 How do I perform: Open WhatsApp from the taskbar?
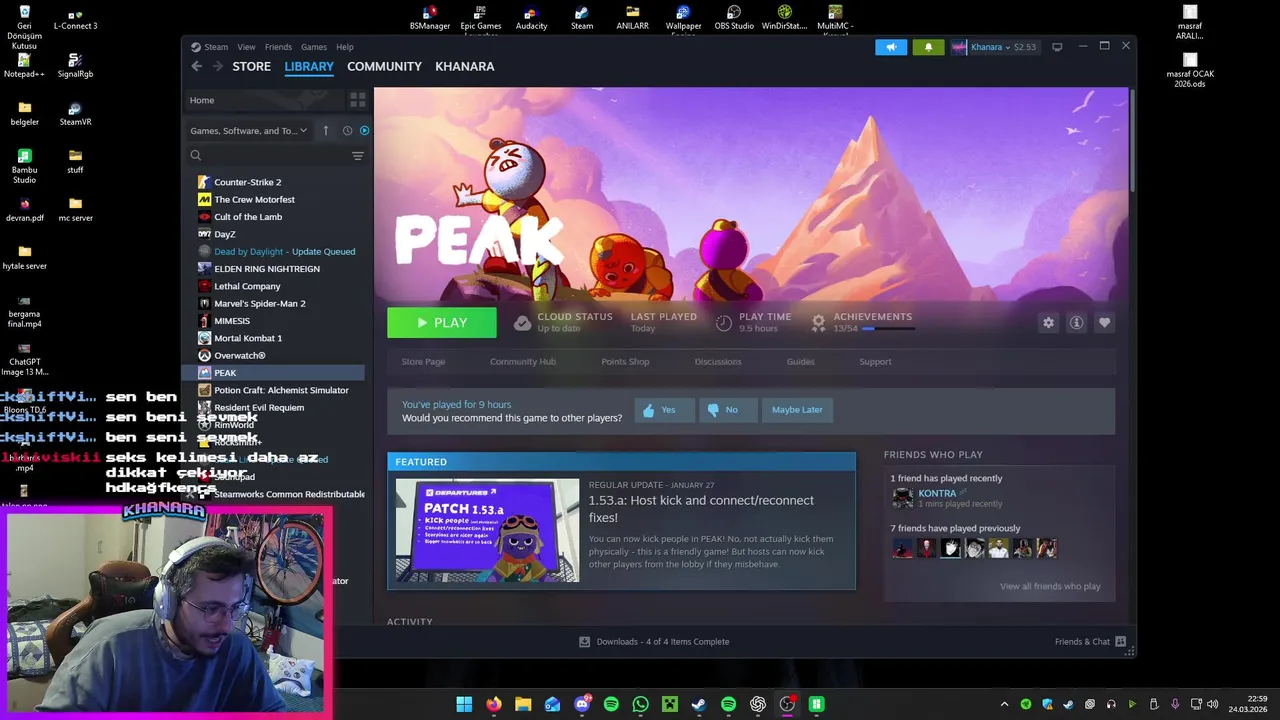tap(640, 704)
